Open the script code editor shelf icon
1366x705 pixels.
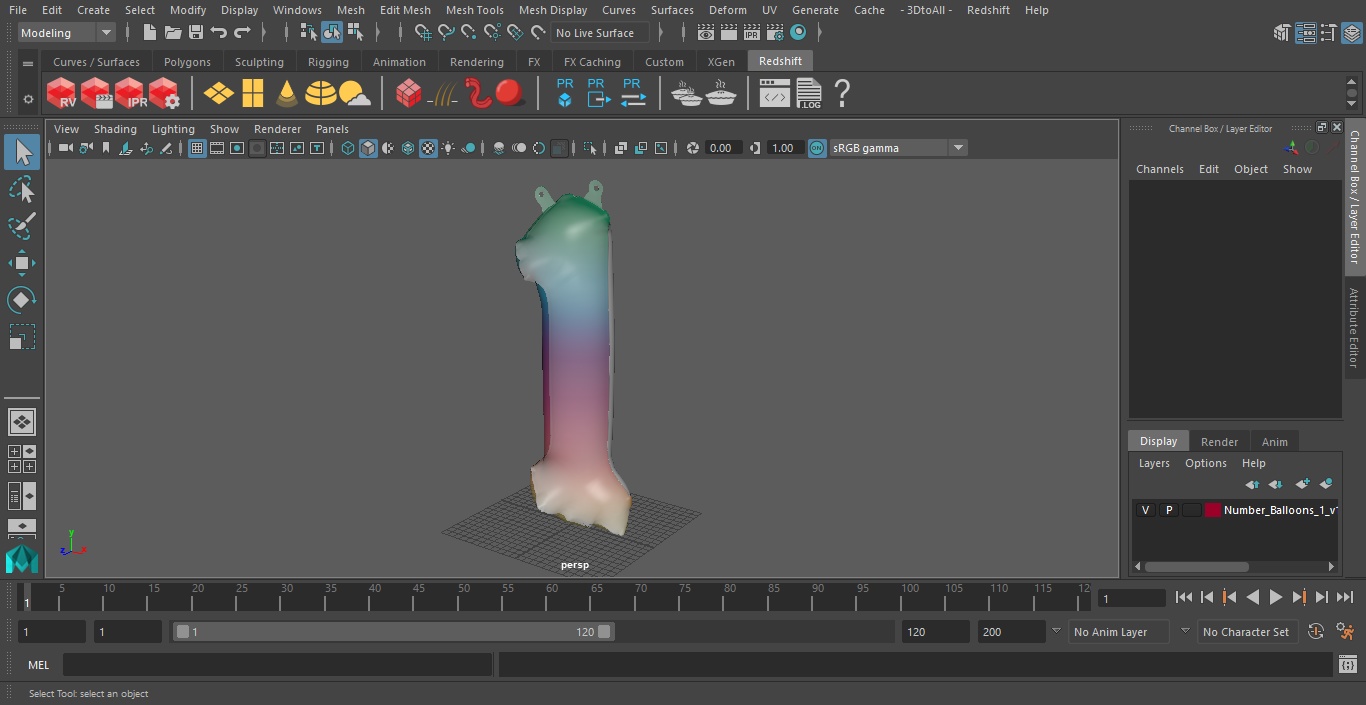point(775,94)
